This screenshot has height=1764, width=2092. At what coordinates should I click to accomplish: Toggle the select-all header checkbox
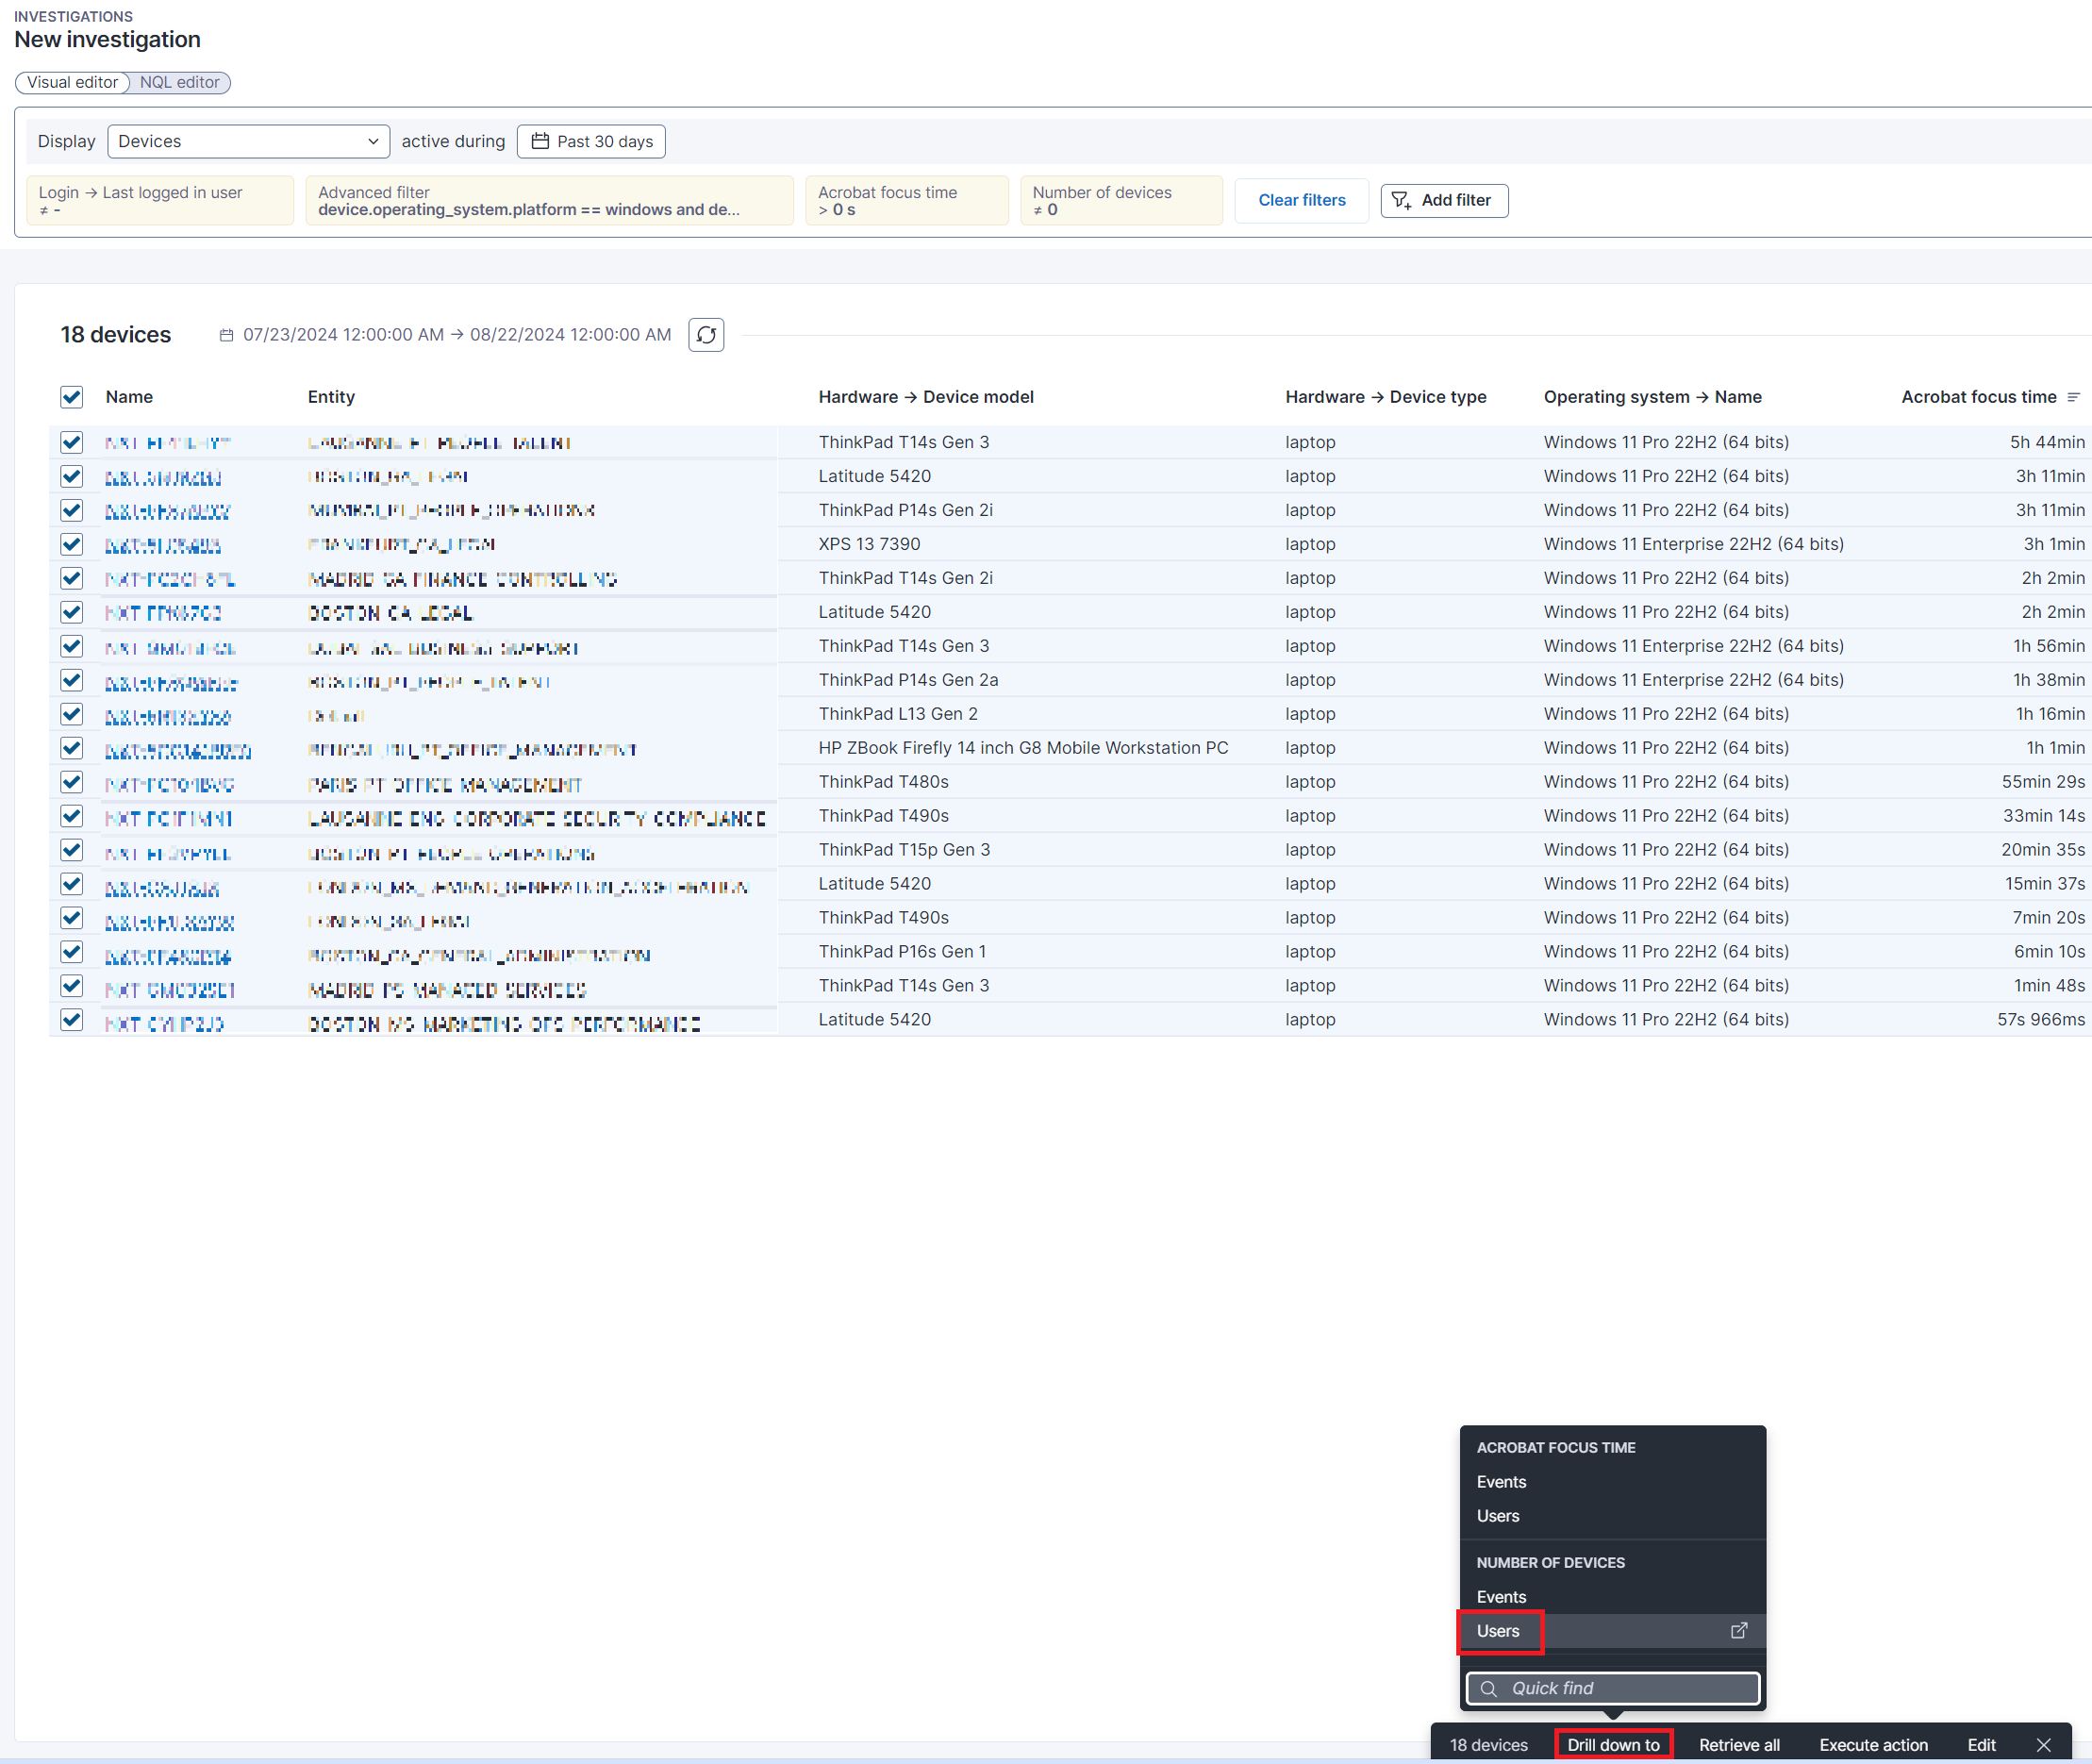[71, 397]
